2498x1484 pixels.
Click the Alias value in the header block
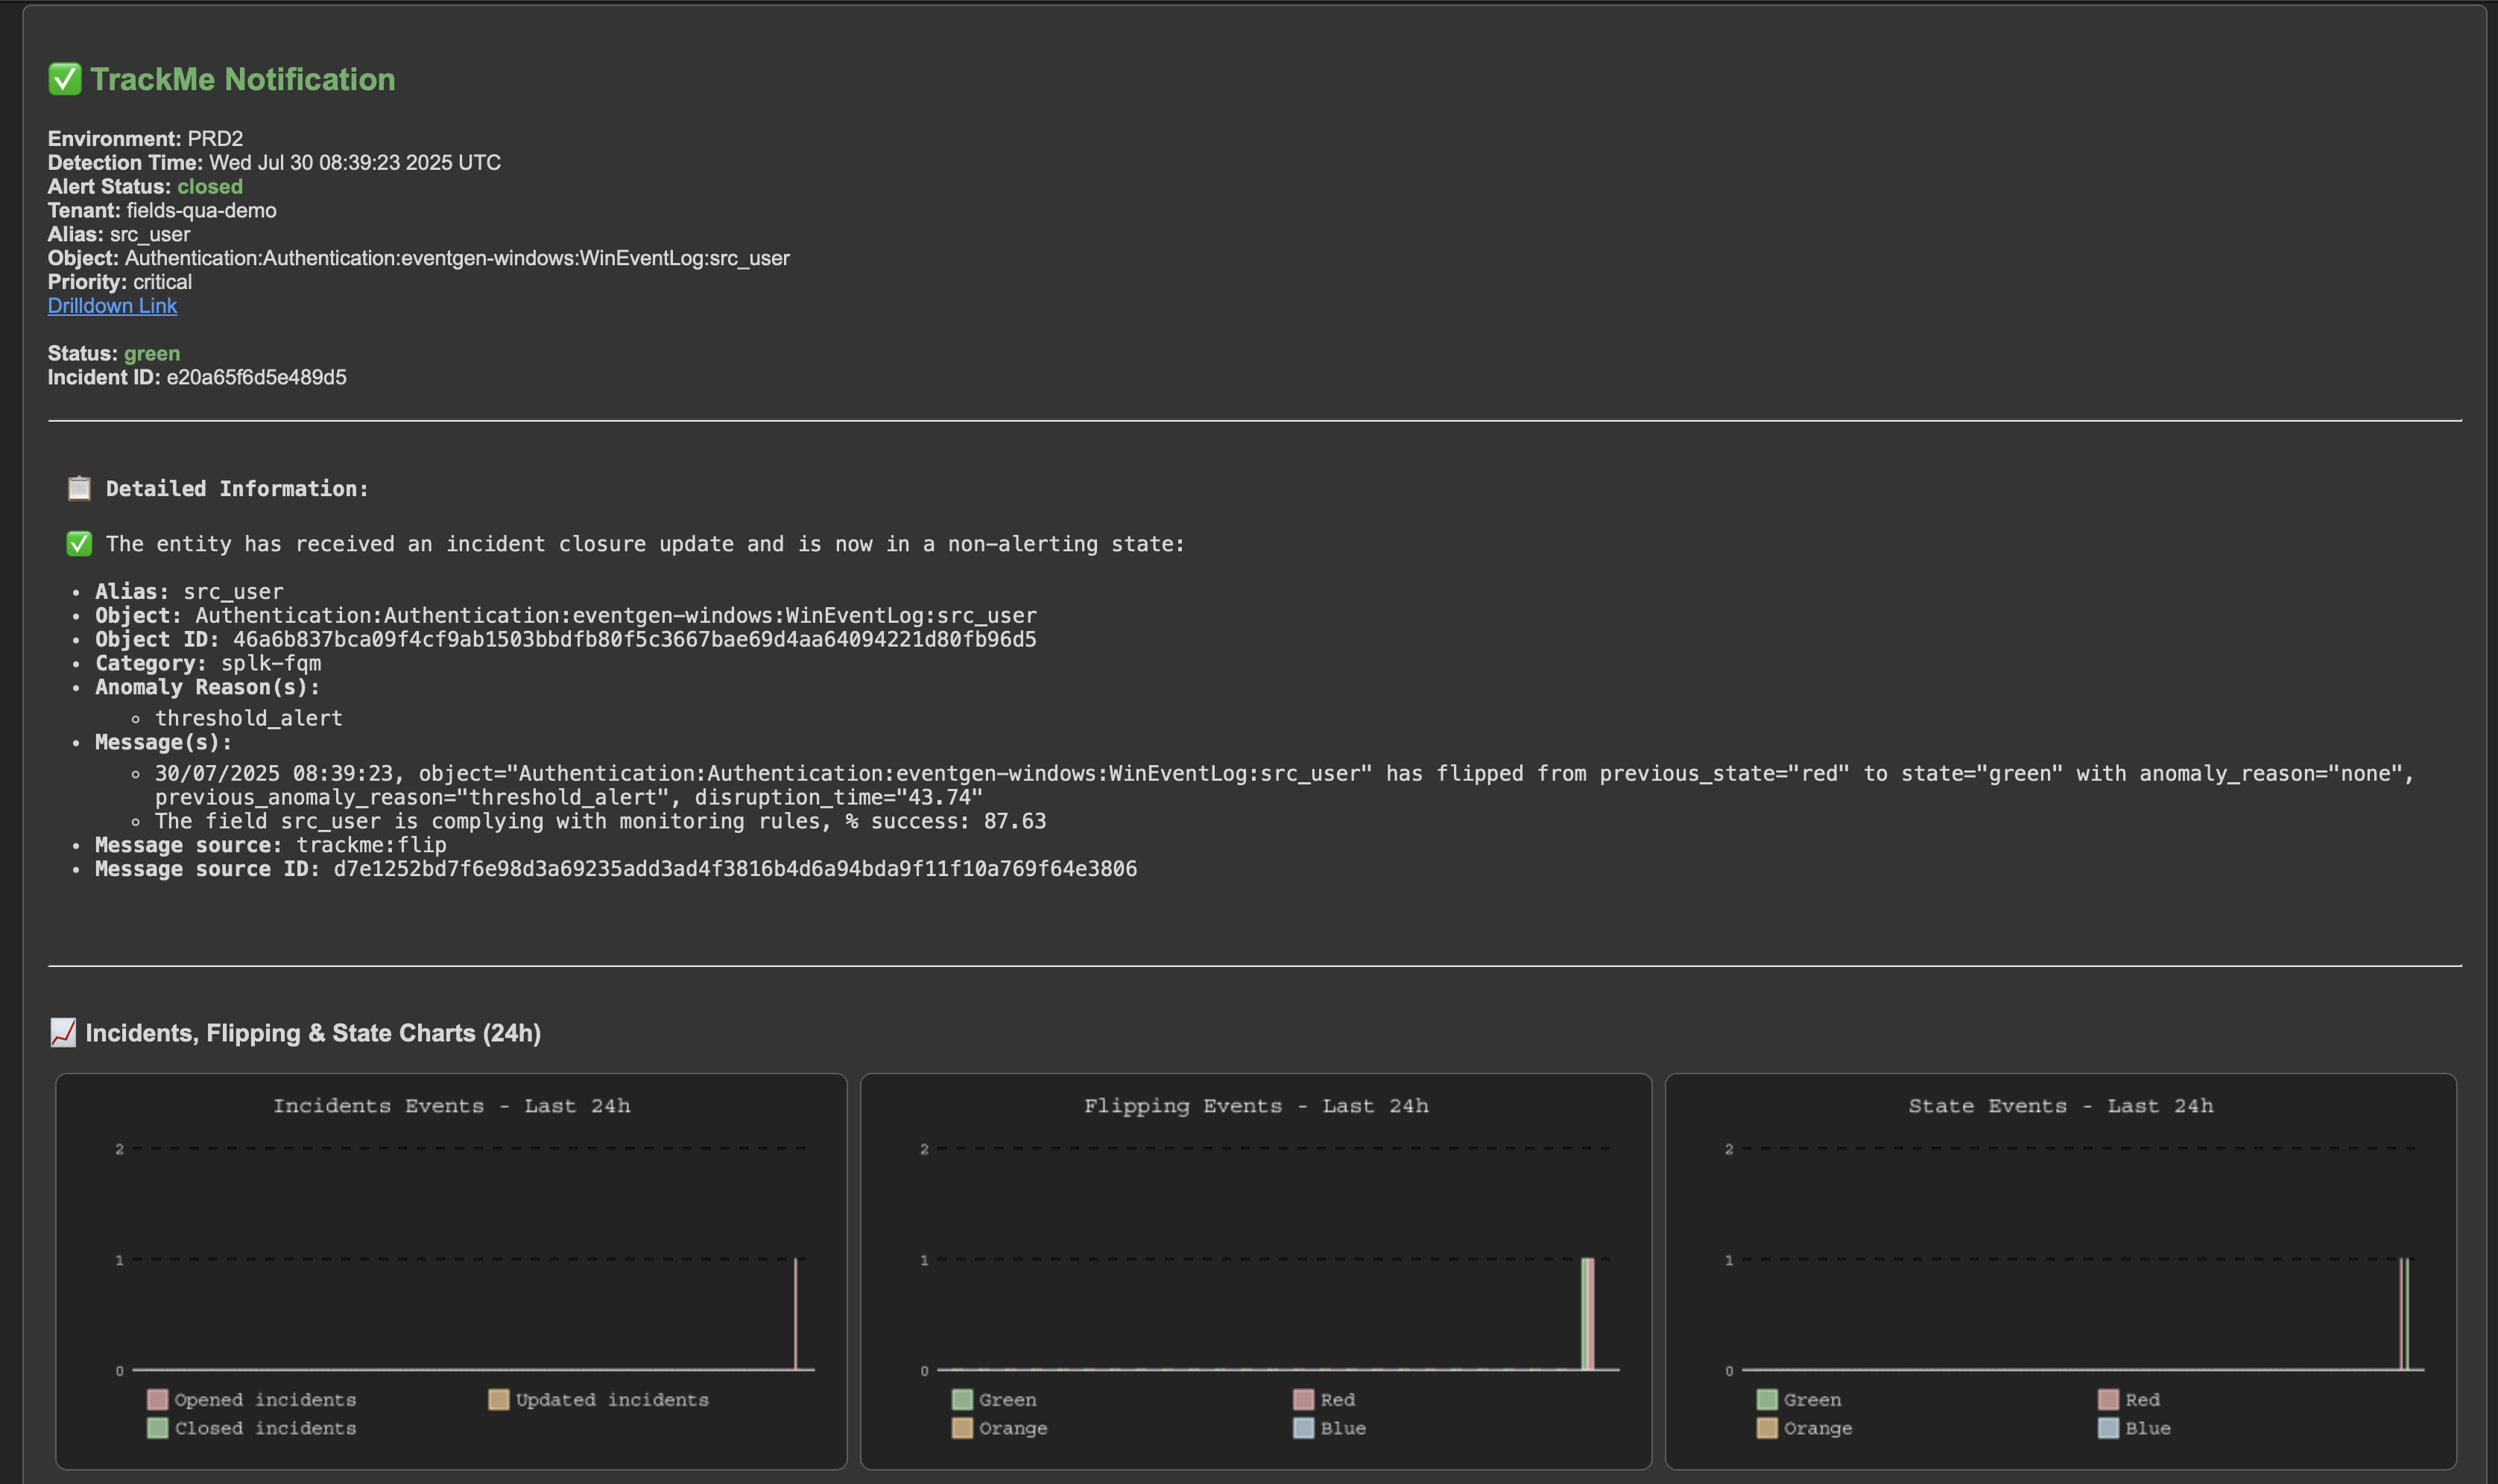pyautogui.click(x=150, y=235)
